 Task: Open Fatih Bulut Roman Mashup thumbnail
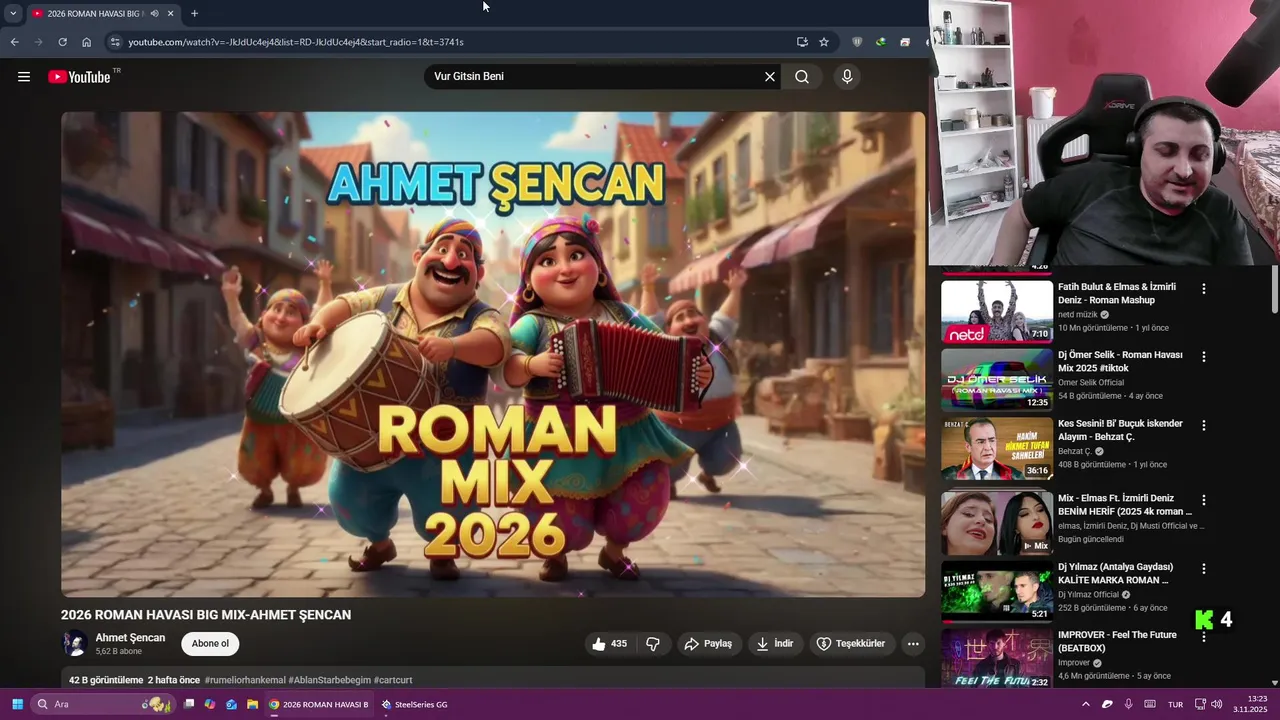click(997, 311)
